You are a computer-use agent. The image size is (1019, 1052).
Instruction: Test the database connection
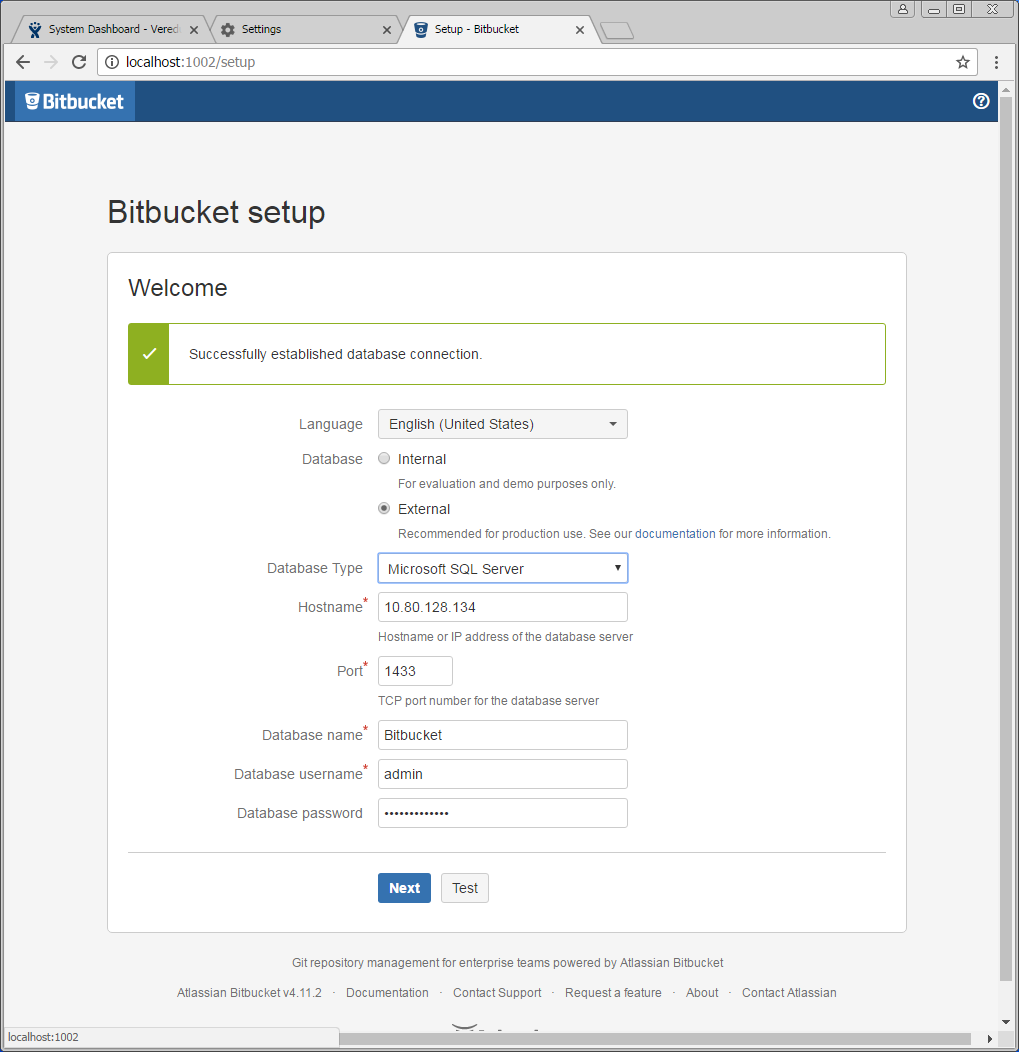tap(464, 888)
